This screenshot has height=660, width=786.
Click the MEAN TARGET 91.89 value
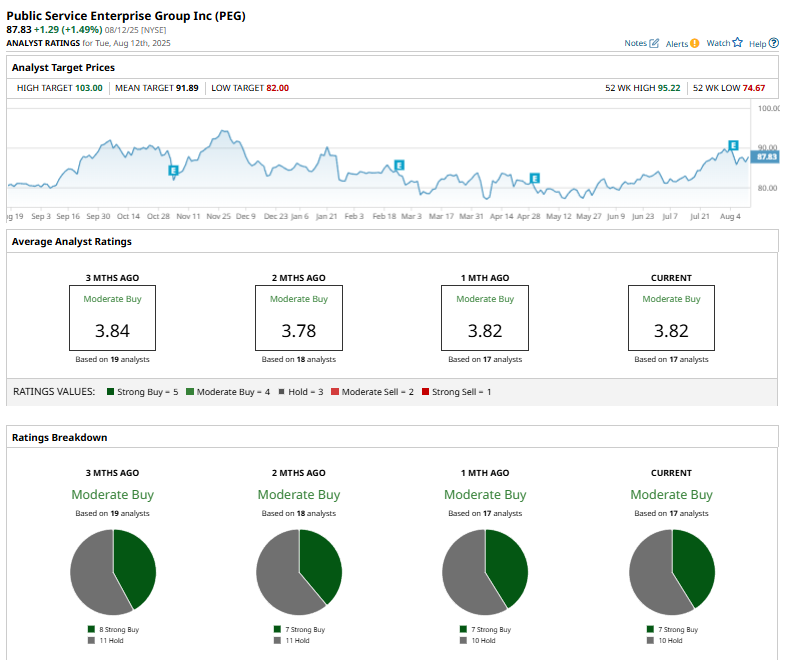click(187, 88)
